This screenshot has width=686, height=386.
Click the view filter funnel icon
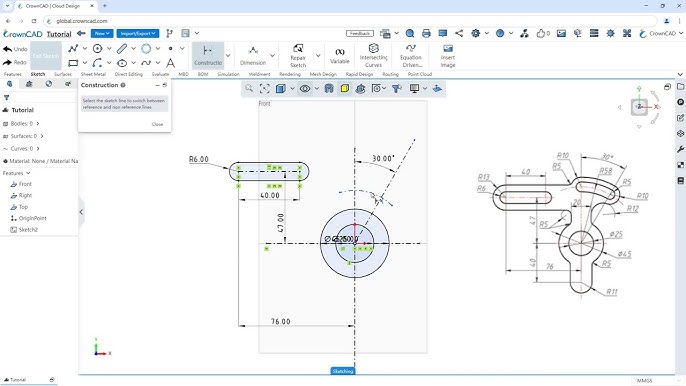click(396, 89)
